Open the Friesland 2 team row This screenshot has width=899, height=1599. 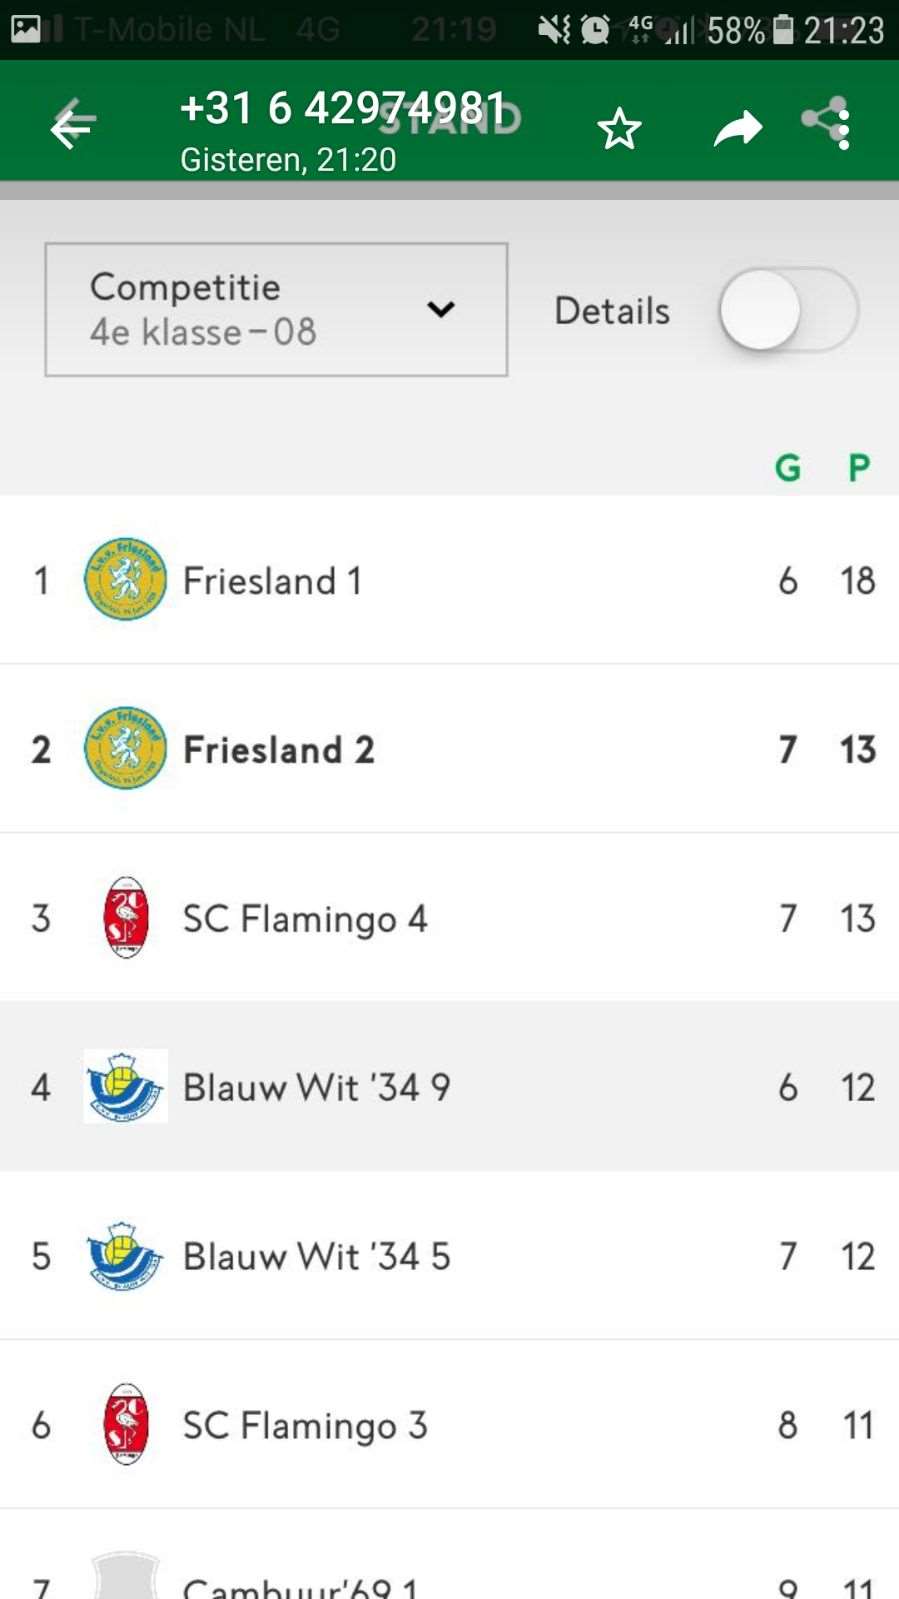[449, 748]
